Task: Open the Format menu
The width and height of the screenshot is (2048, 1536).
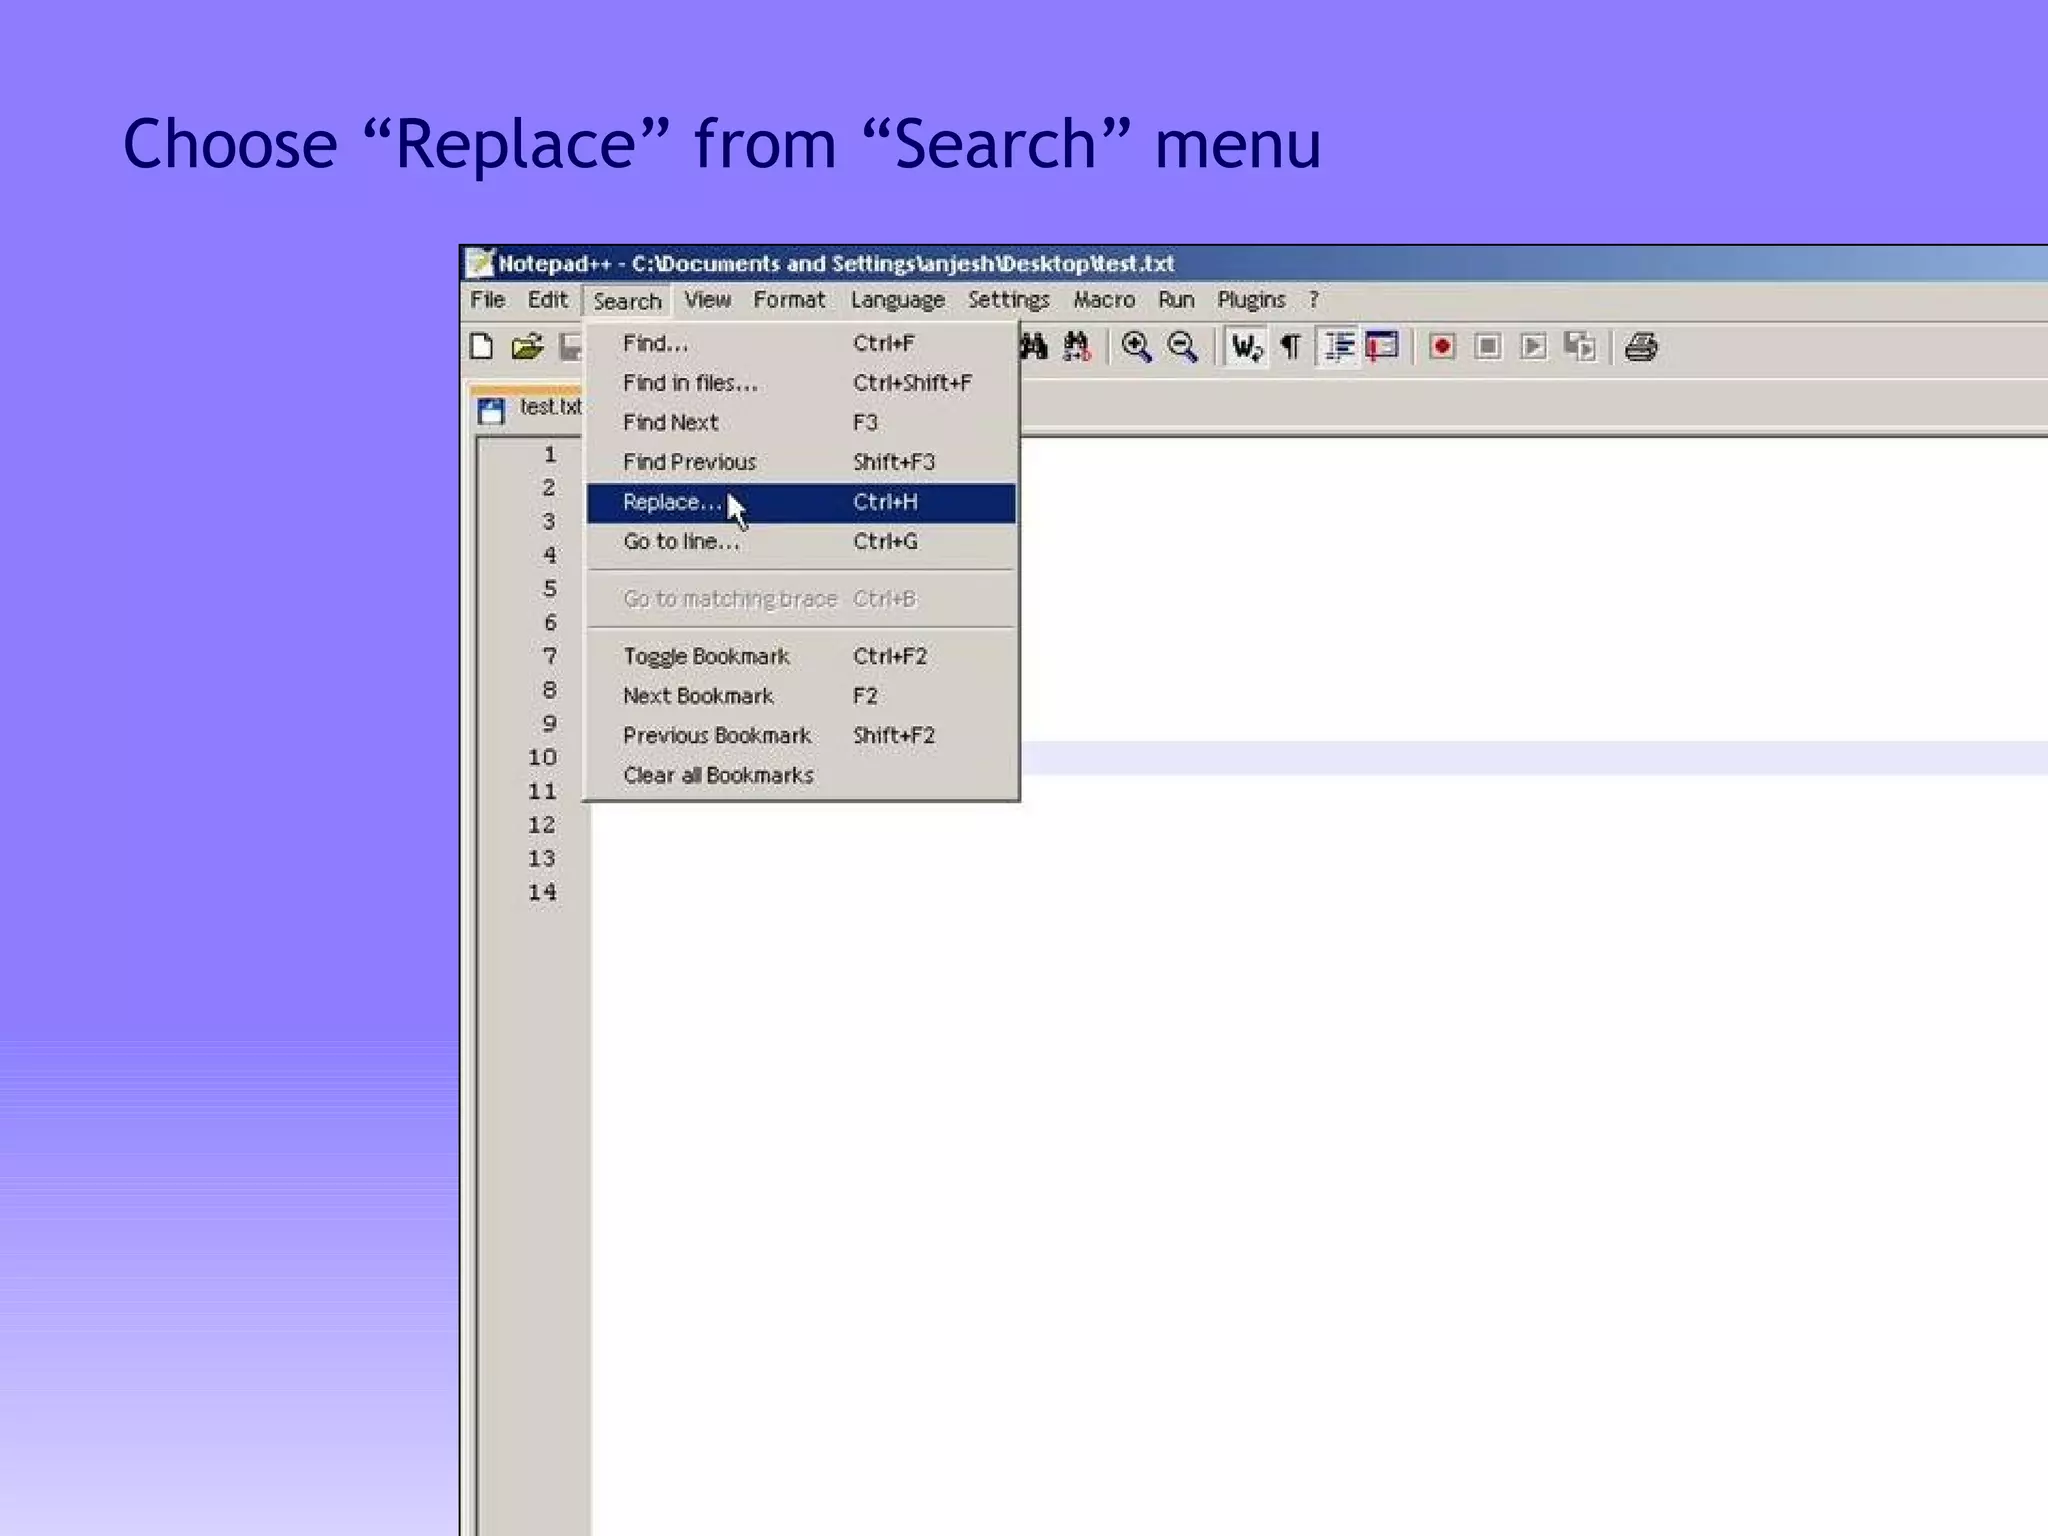Action: [x=789, y=300]
